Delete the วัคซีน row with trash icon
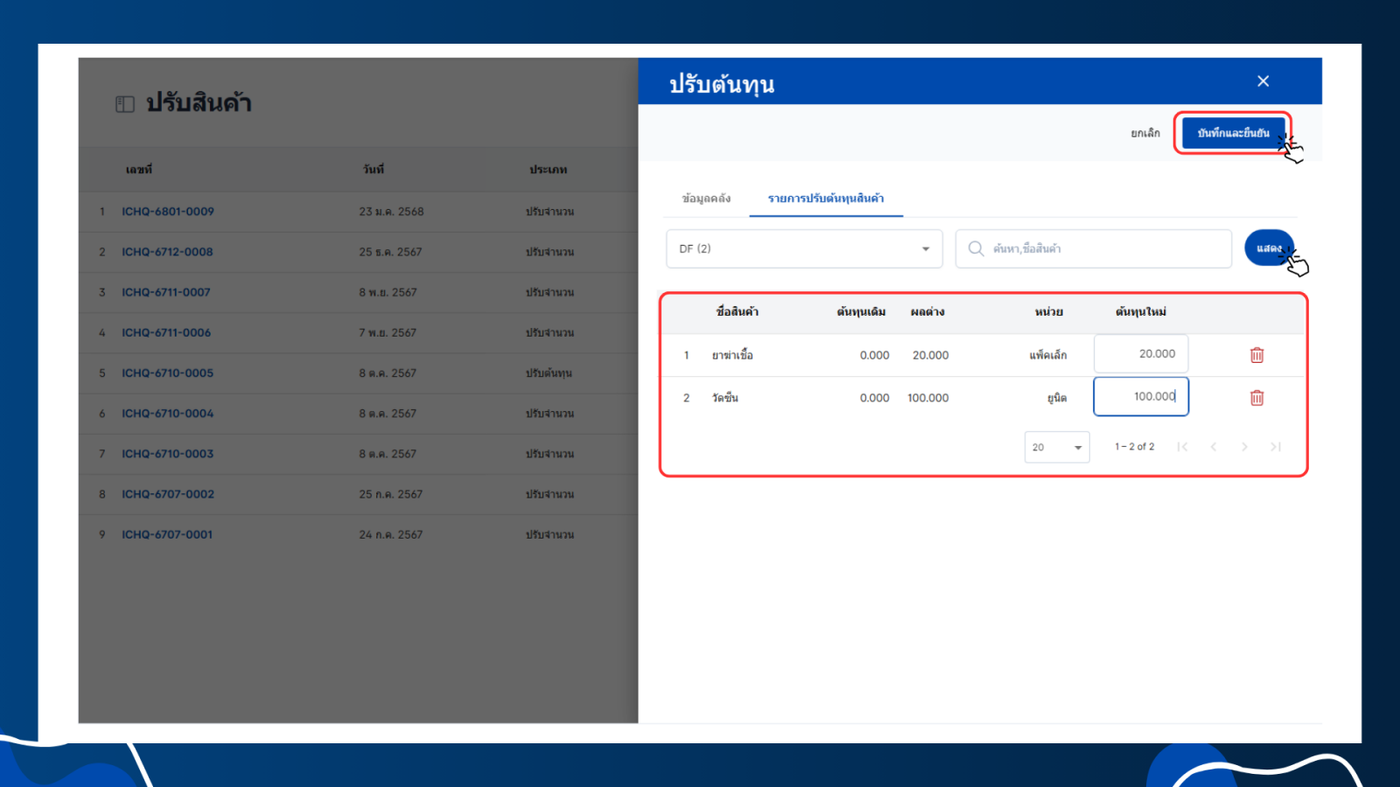Viewport: 1400px width, 787px height. 1257,398
